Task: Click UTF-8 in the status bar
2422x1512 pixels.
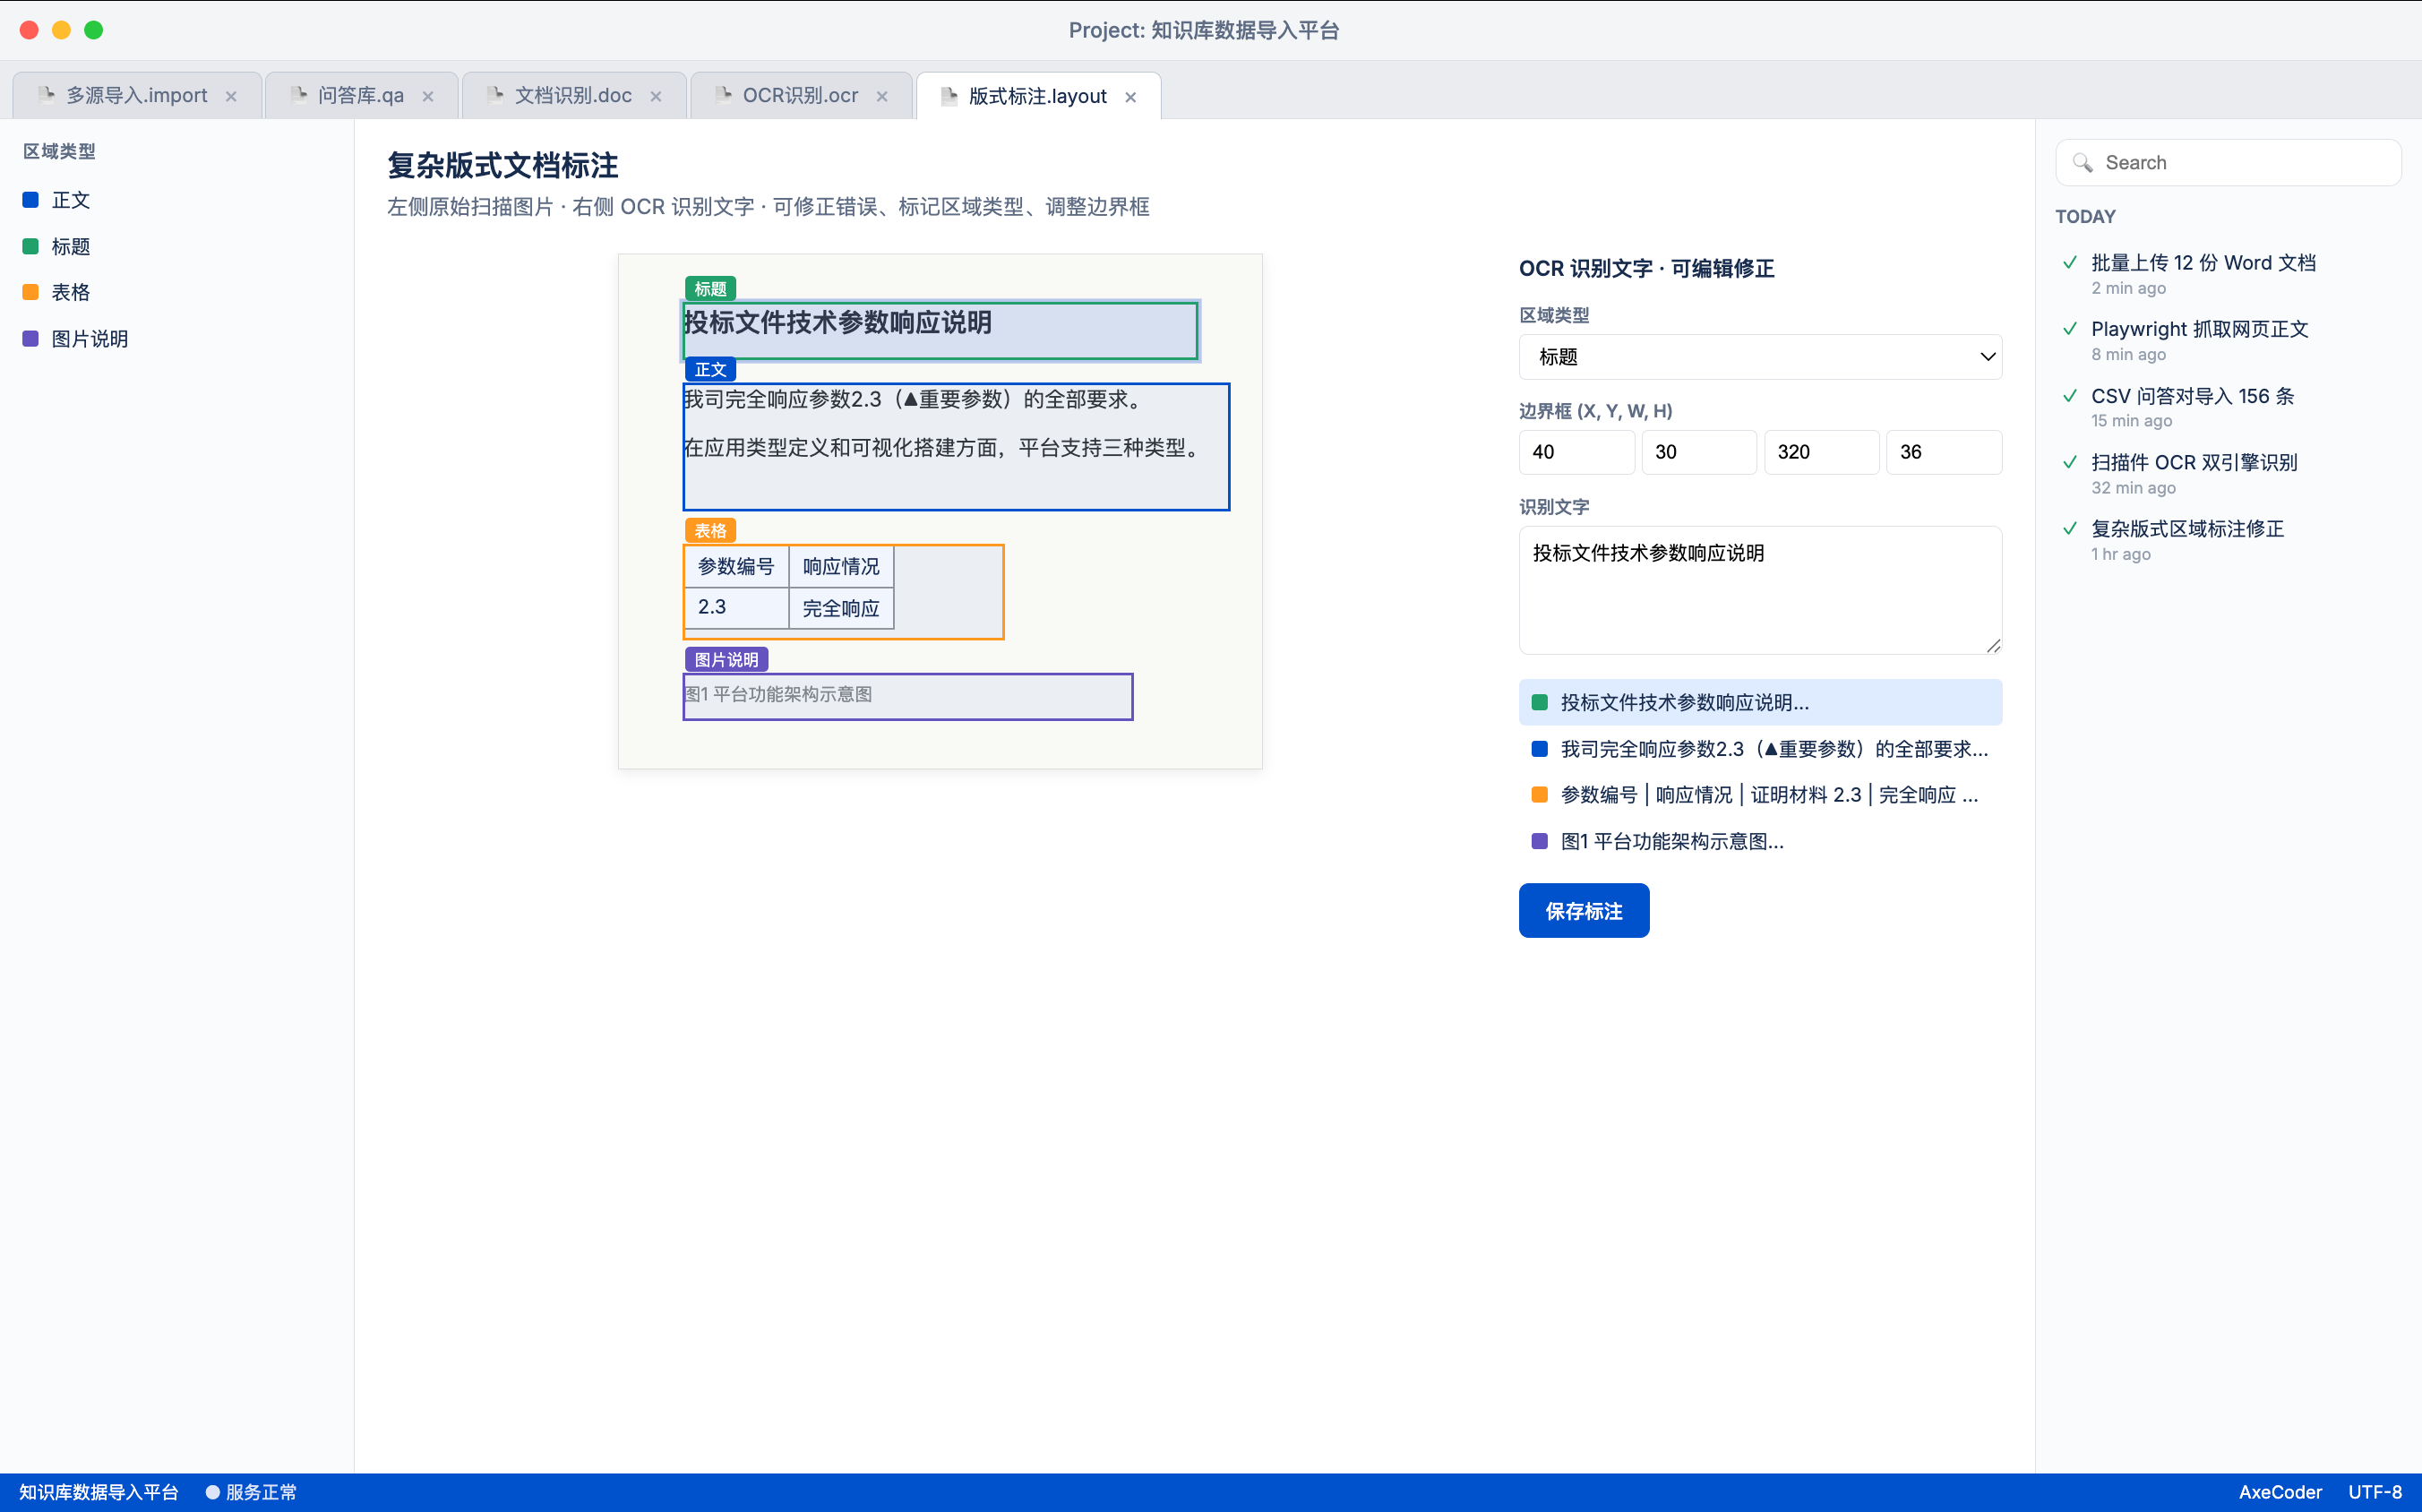Action: pos(2374,1492)
